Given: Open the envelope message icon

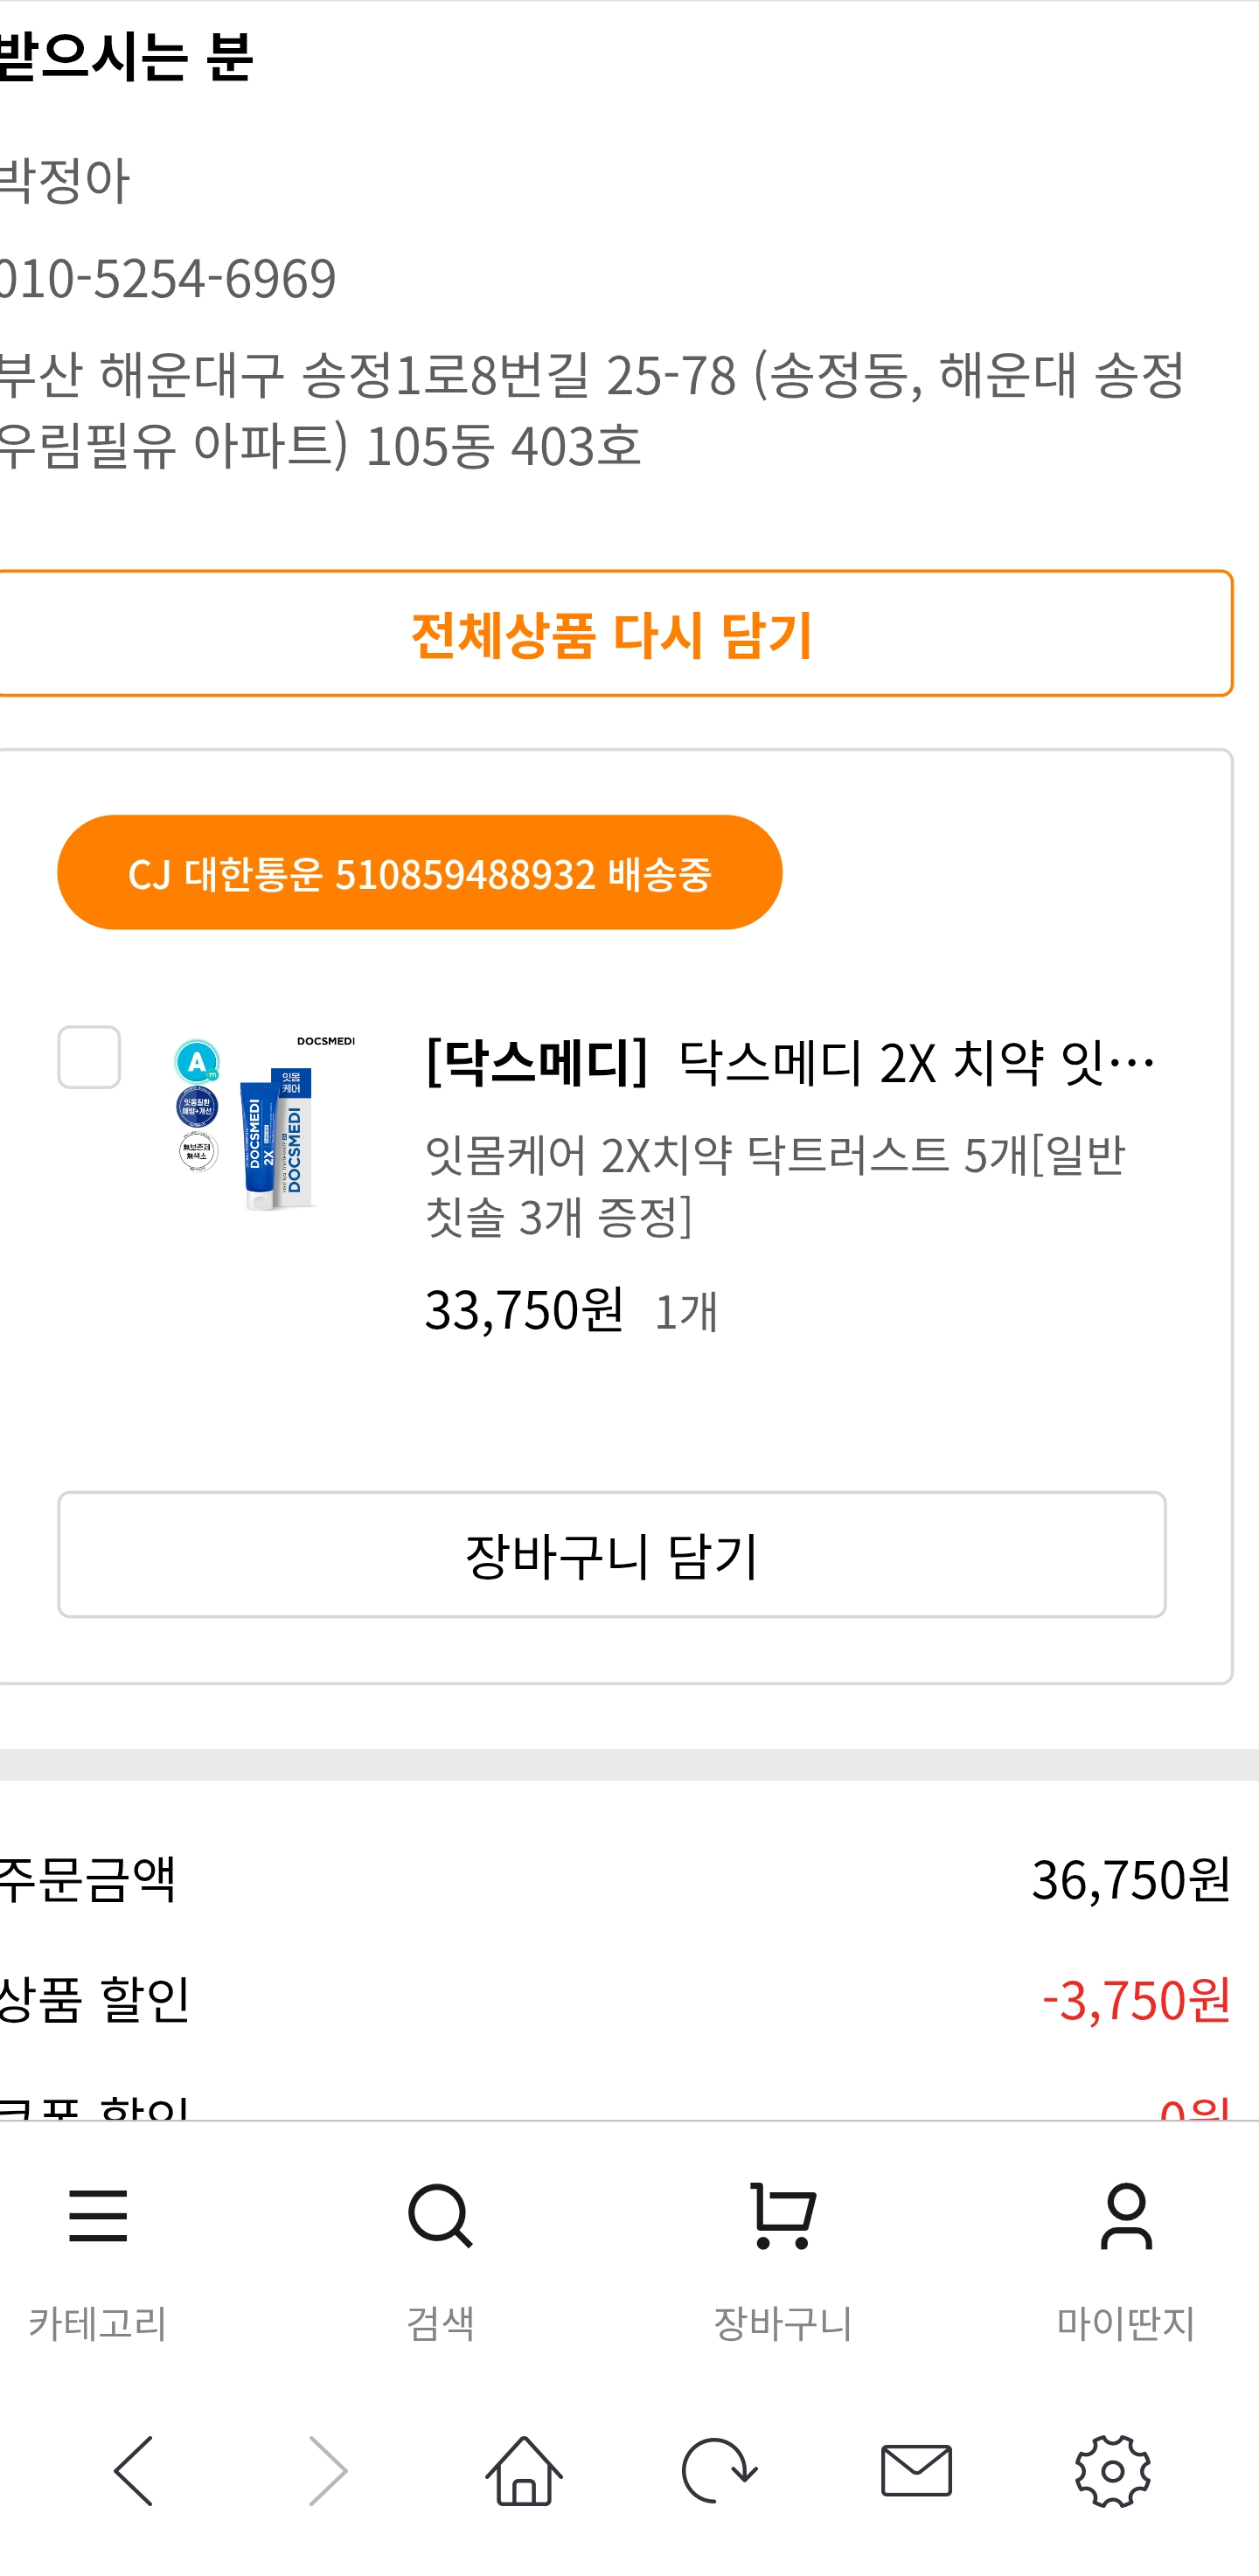Looking at the screenshot, I should (916, 2471).
